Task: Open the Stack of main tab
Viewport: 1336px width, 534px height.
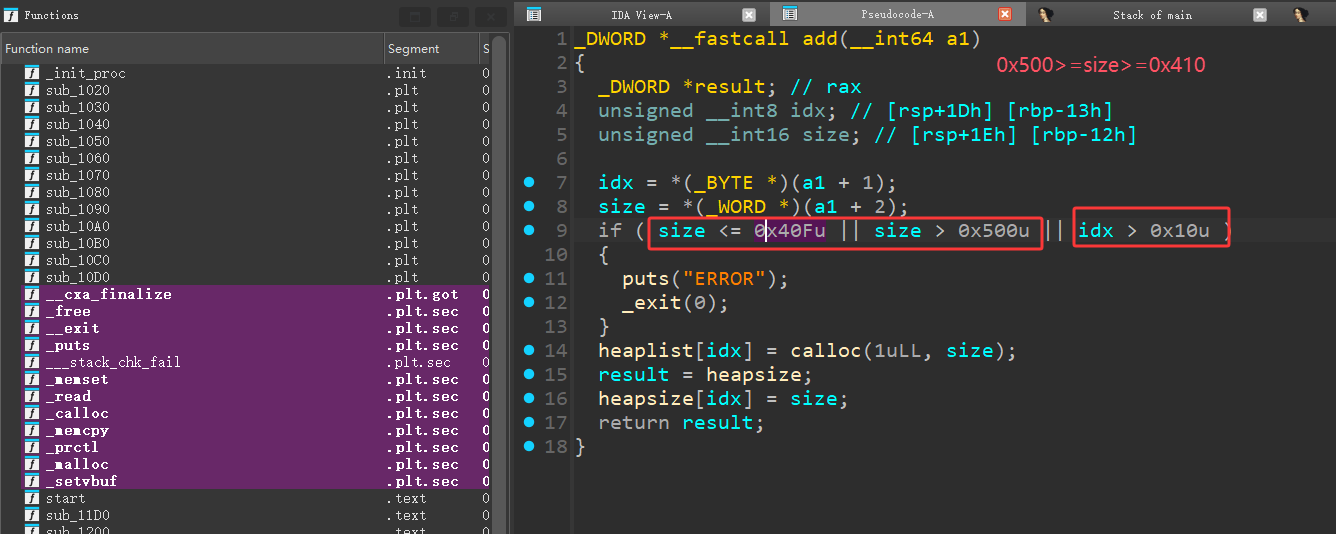Action: [x=1152, y=15]
